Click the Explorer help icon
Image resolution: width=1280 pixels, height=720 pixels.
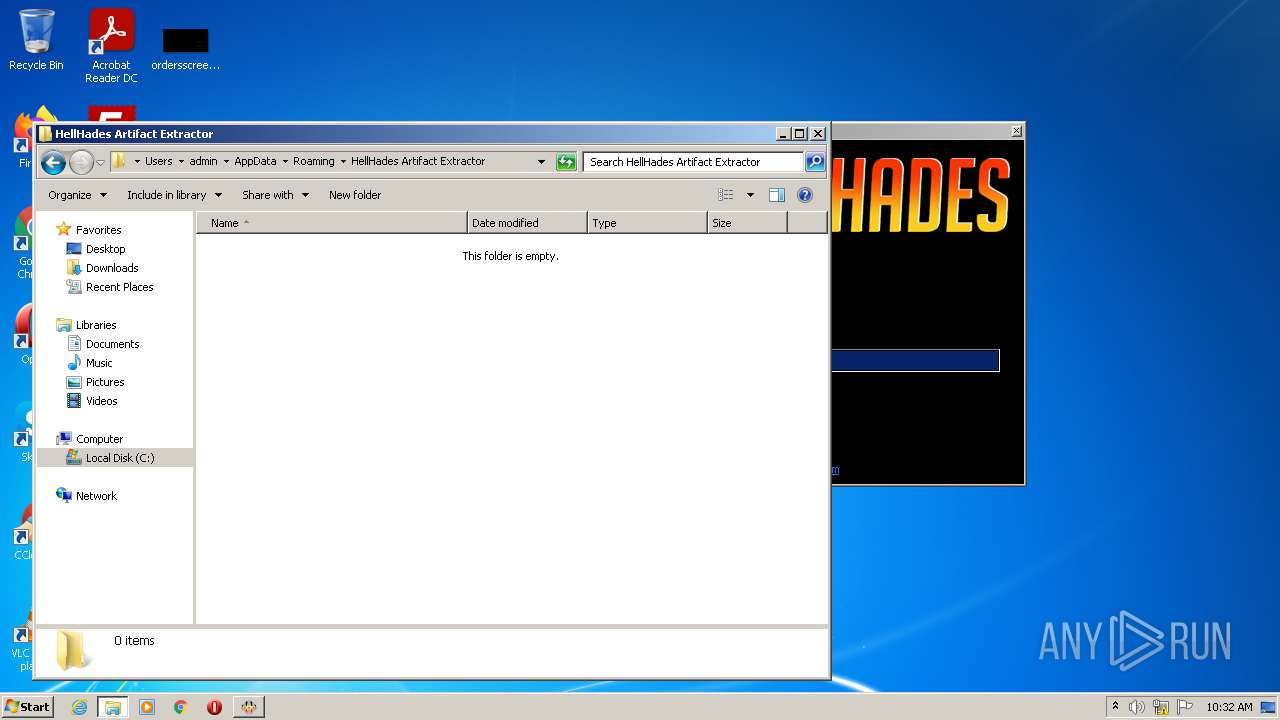tap(805, 195)
